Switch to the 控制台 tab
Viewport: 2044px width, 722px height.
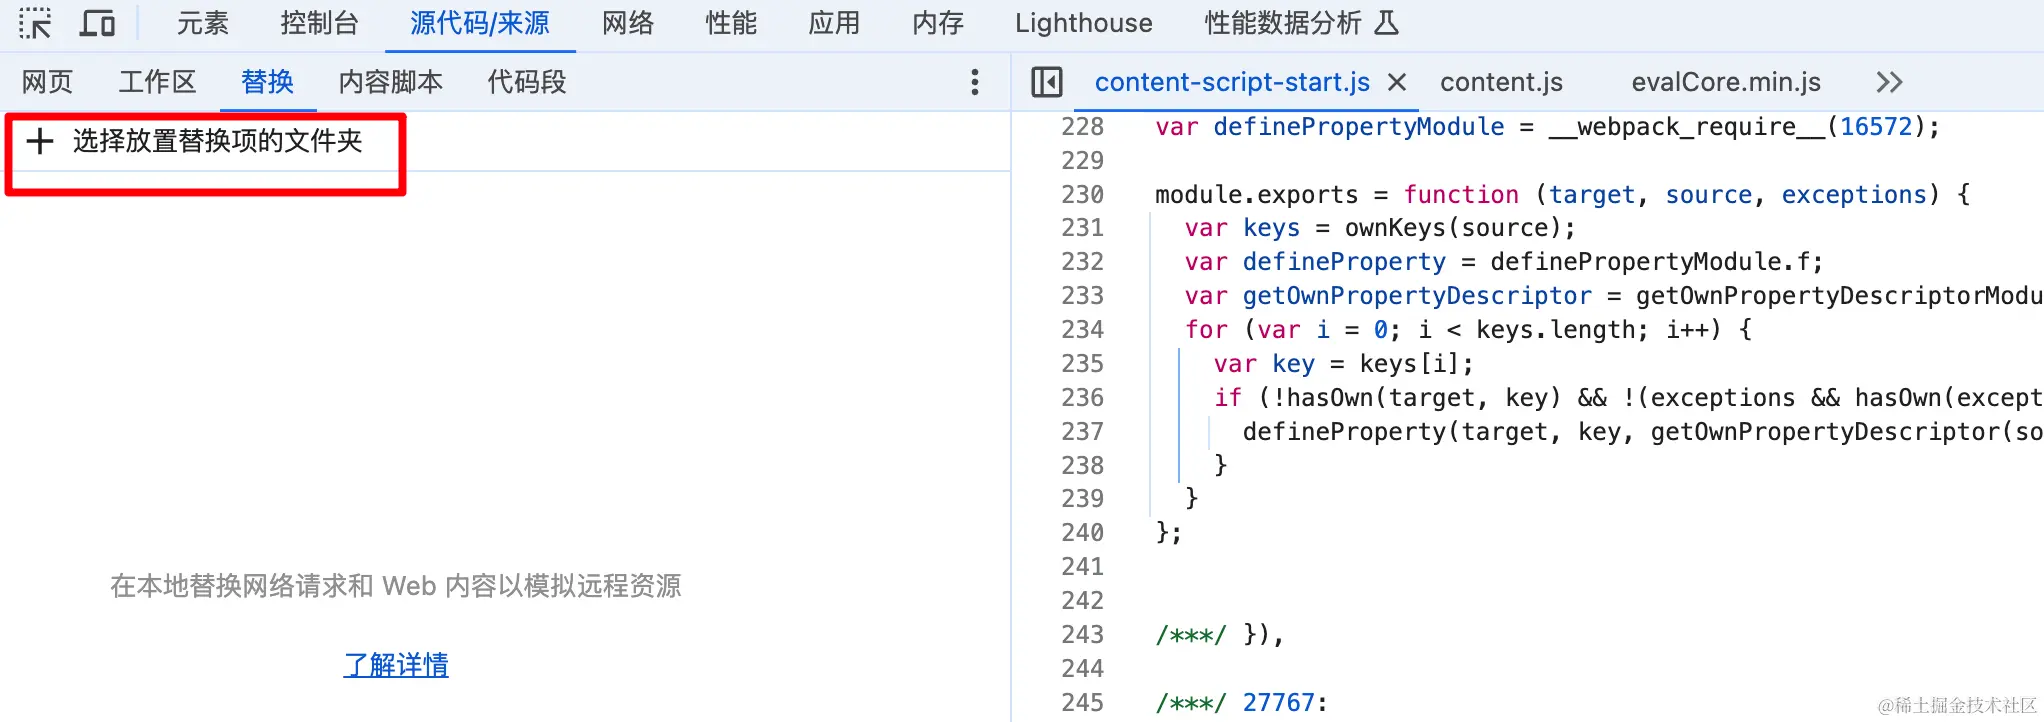[x=319, y=23]
